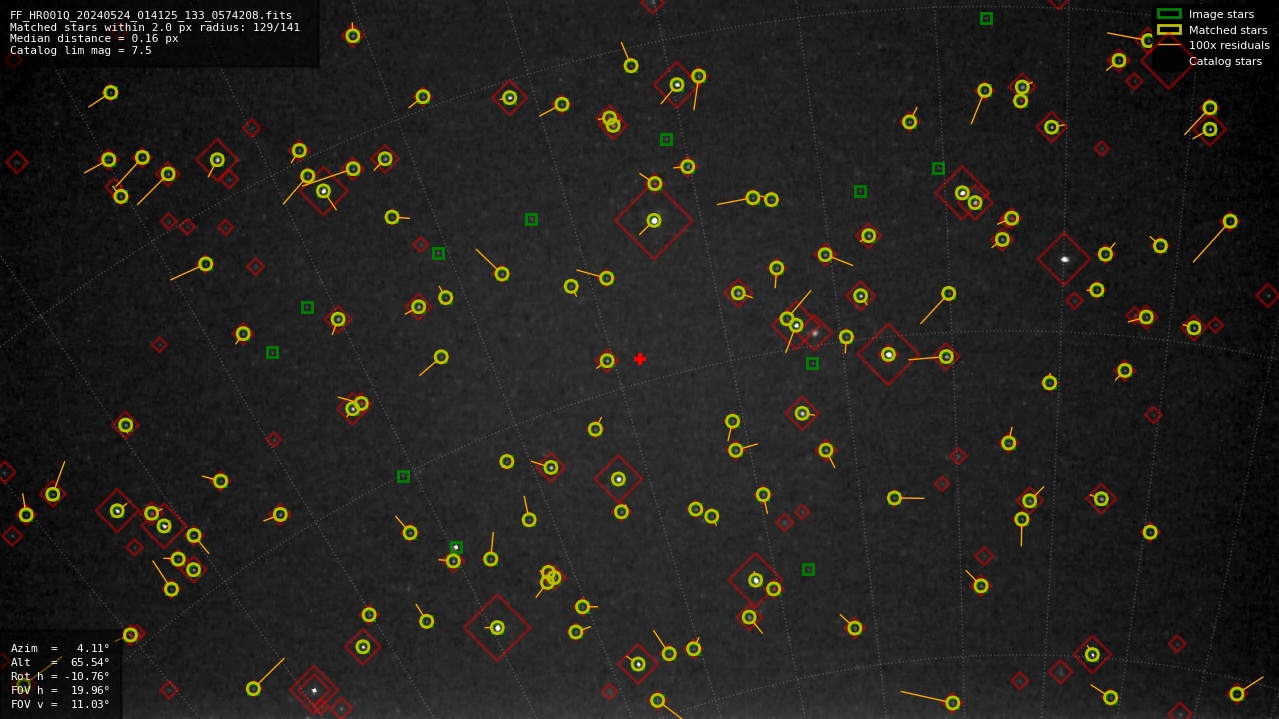The height and width of the screenshot is (719, 1279).
Task: Click the 'Alt = 65.54°' readout
Action: [x=60, y=662]
